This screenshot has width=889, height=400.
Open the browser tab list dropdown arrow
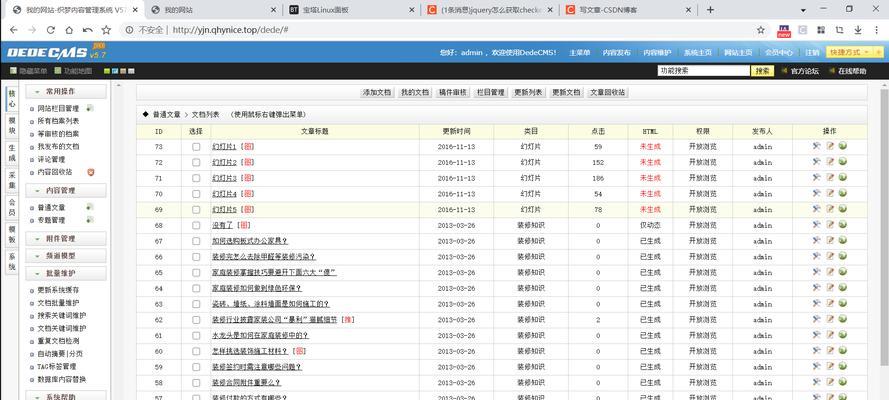click(x=803, y=10)
